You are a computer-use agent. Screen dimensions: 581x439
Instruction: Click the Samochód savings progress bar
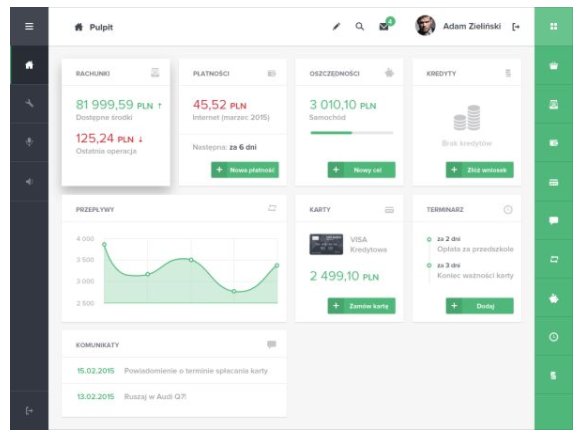(352, 133)
